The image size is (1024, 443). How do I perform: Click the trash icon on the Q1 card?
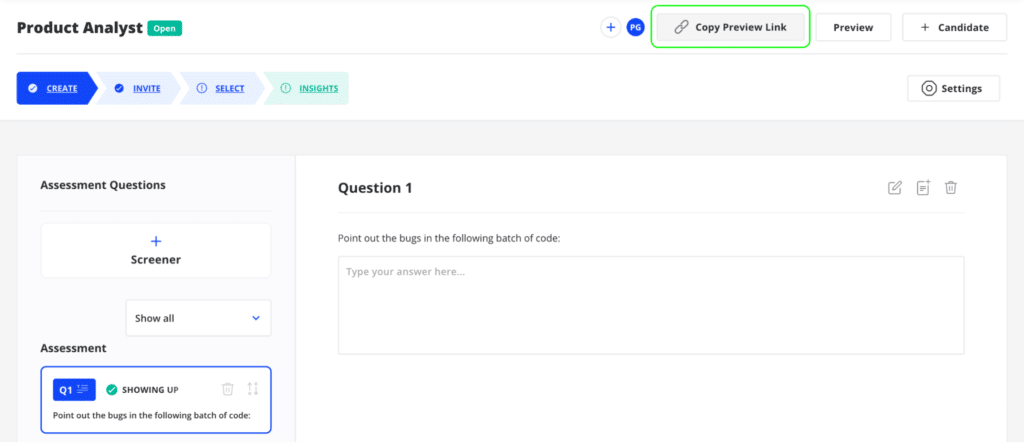click(x=227, y=389)
